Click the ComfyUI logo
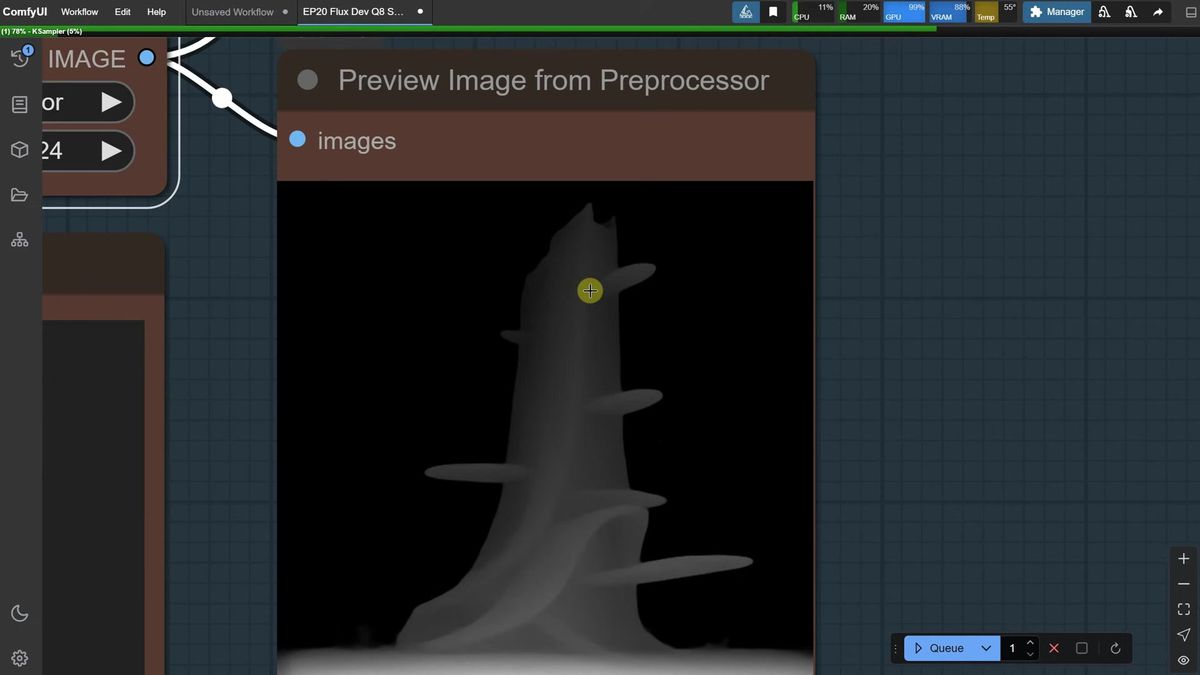 pyautogui.click(x=25, y=12)
